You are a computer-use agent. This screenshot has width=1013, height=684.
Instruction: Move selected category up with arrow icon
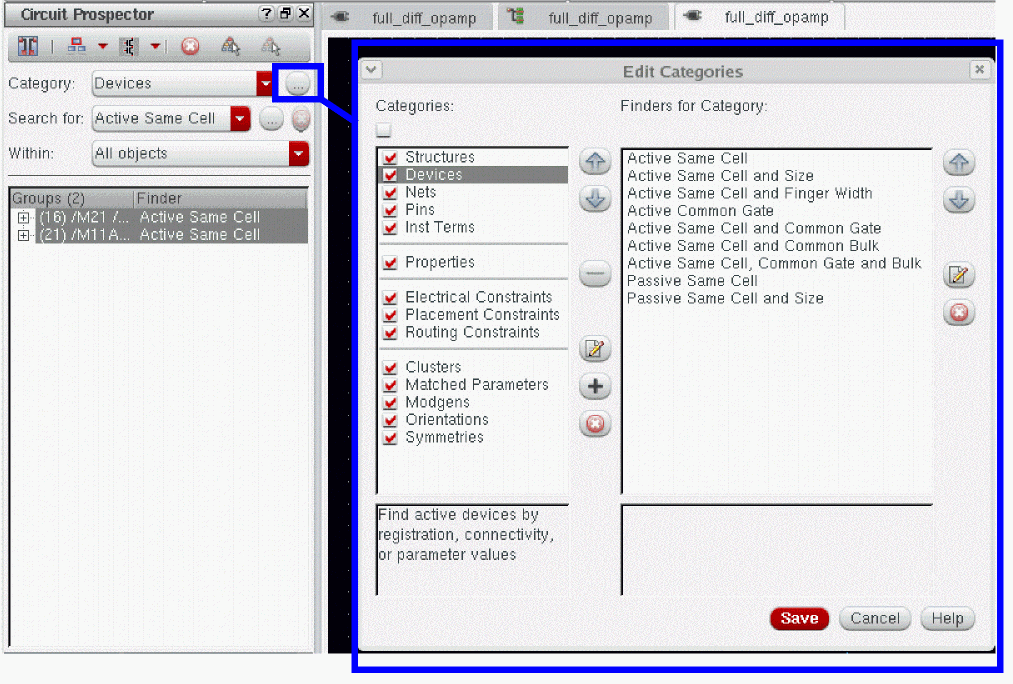pyautogui.click(x=595, y=162)
